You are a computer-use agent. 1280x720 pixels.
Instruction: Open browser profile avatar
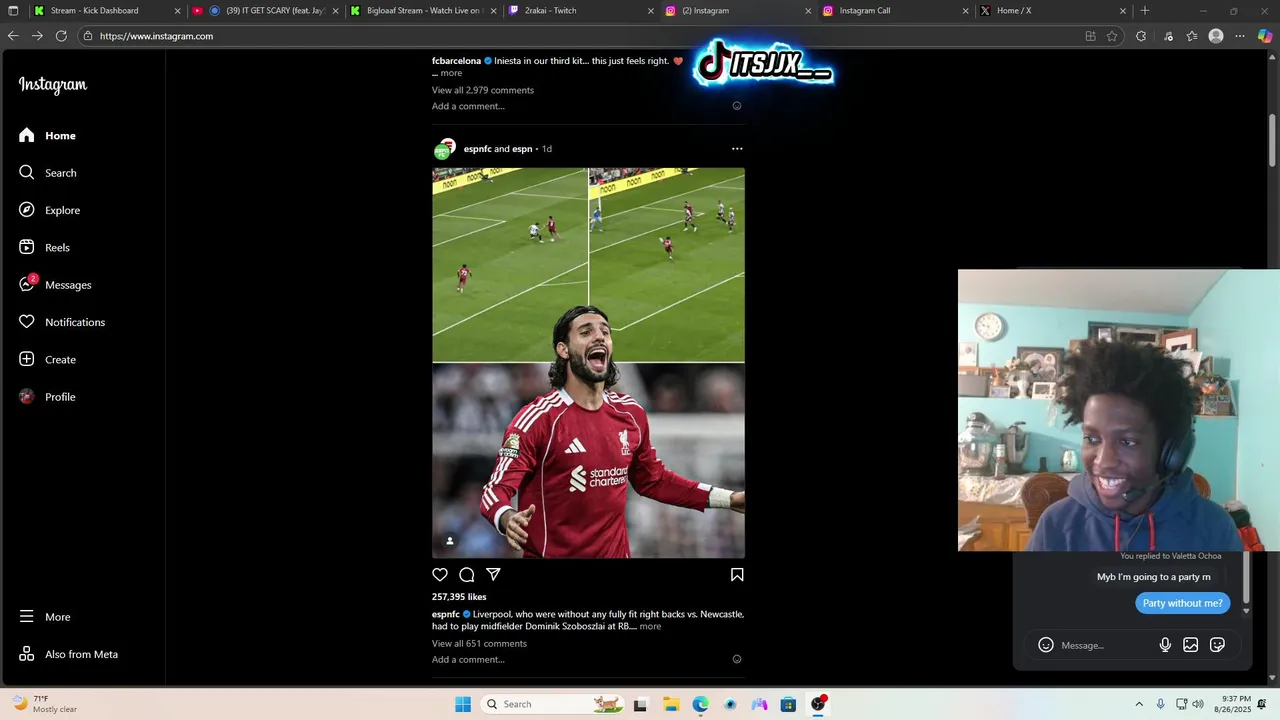[x=1216, y=36]
